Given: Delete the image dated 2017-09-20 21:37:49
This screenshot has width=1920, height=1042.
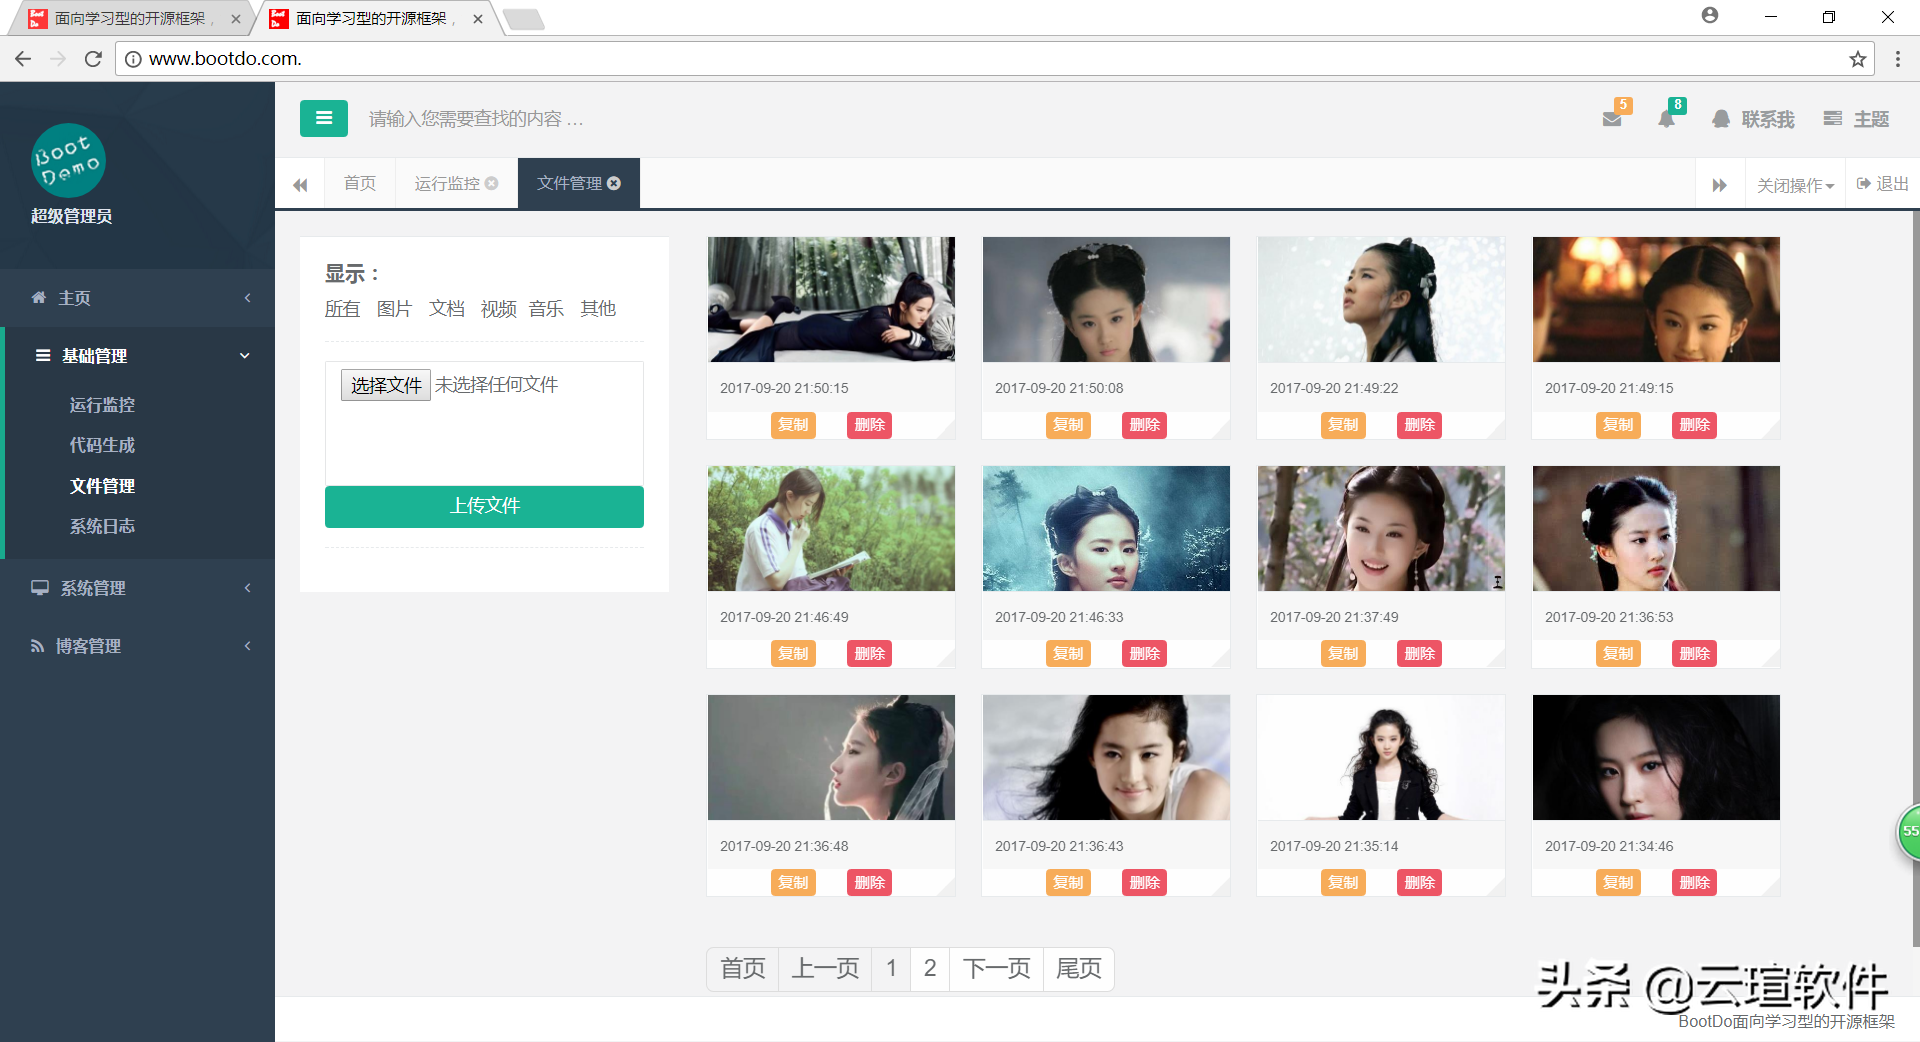Looking at the screenshot, I should tap(1419, 654).
